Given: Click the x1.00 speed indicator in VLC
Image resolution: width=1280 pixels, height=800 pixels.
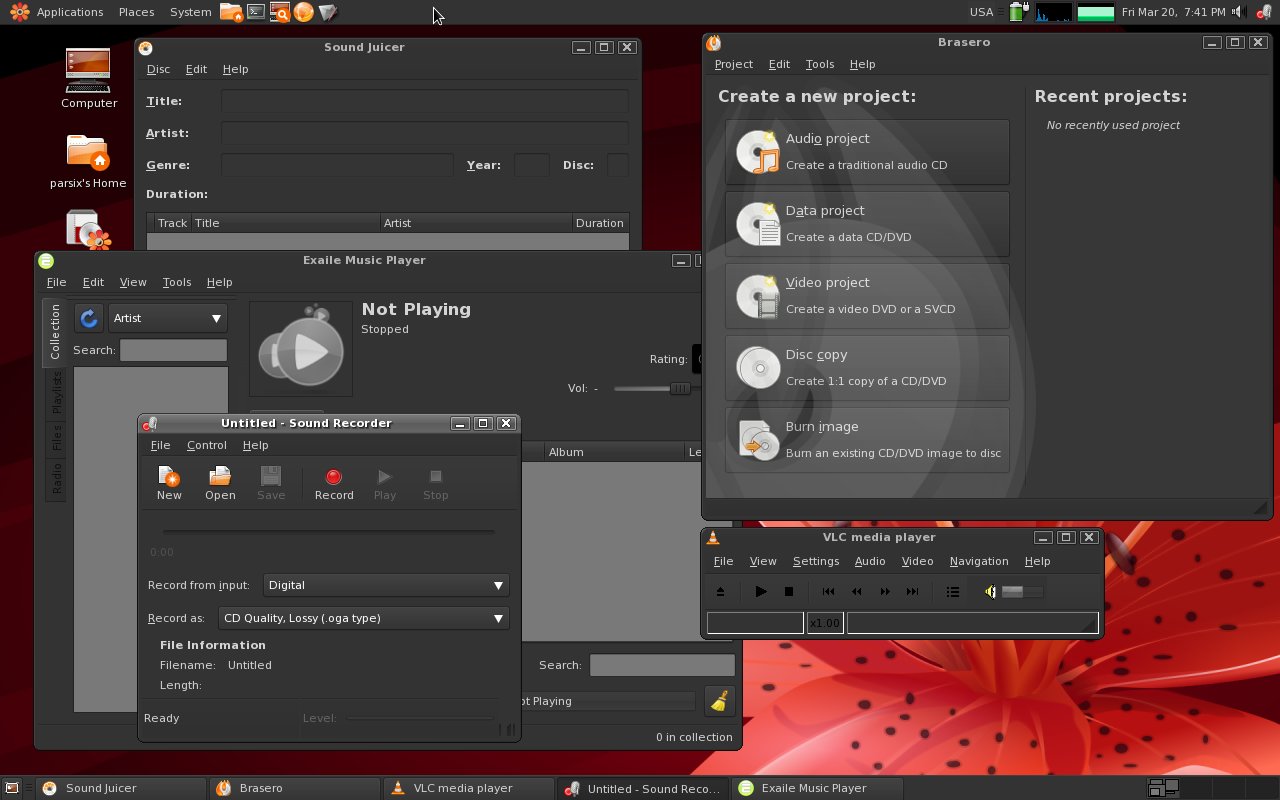Looking at the screenshot, I should (825, 623).
